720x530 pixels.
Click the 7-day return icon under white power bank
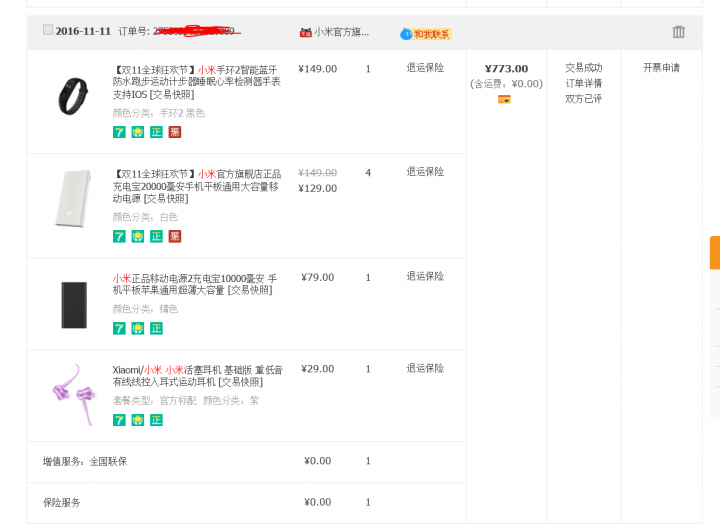pyautogui.click(x=119, y=237)
